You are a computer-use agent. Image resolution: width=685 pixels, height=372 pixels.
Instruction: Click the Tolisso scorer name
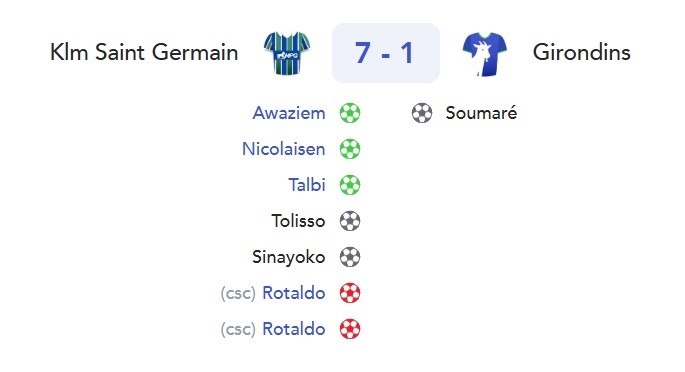298,221
